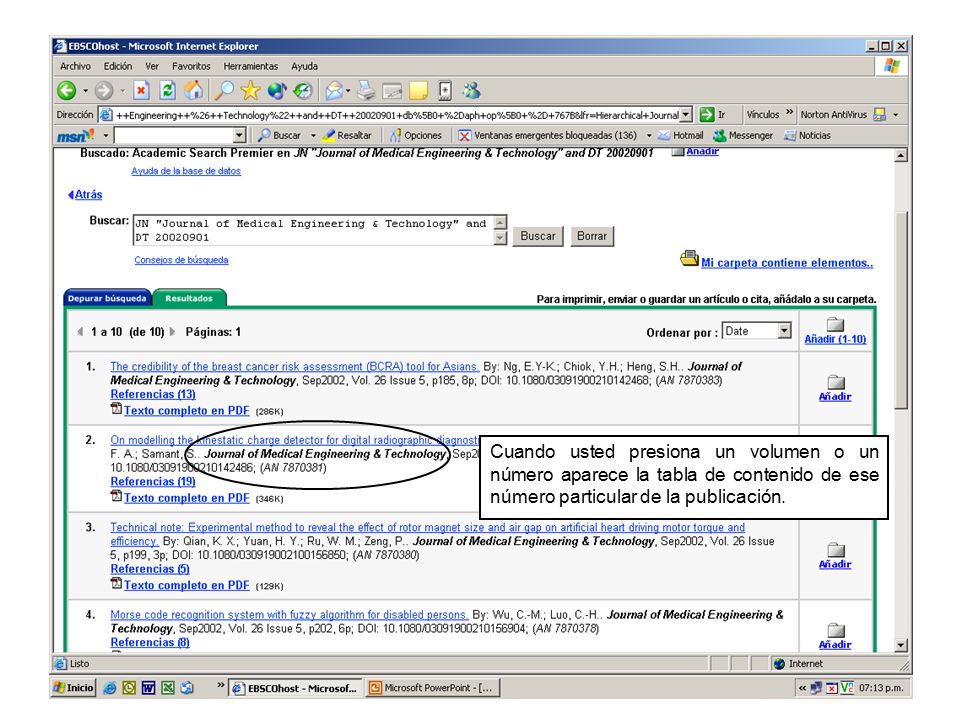
Task: Launch Word from the quick launch bar
Action: click(148, 688)
